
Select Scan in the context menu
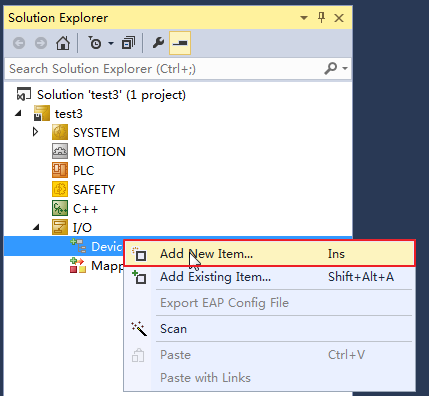(x=269, y=329)
